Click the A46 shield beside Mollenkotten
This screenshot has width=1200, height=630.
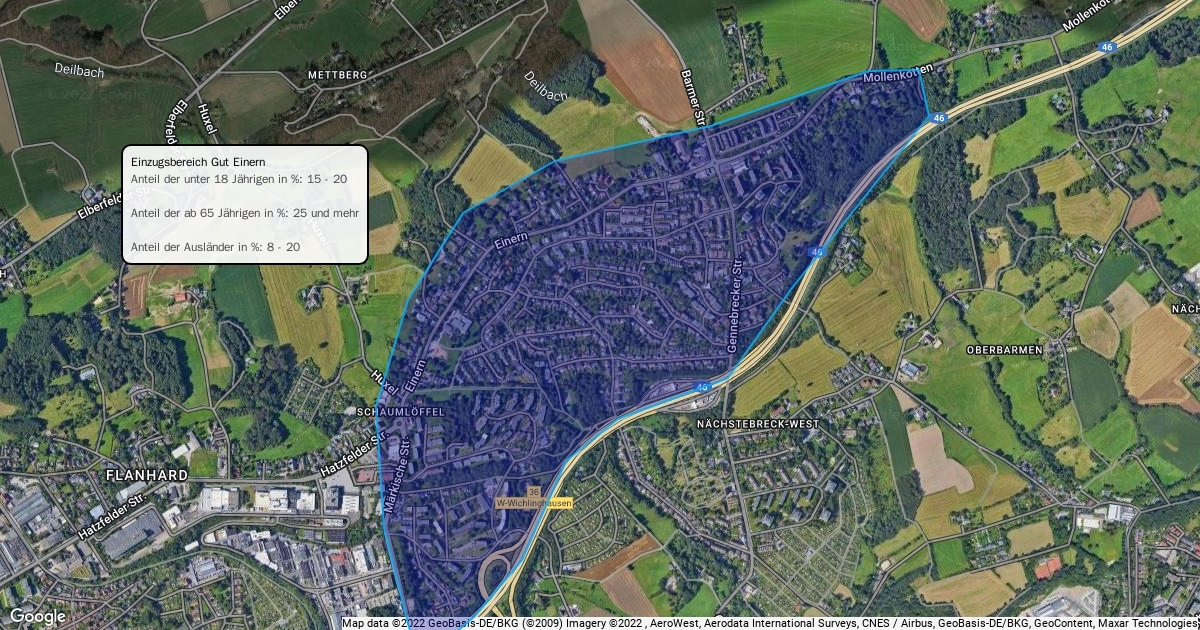tap(937, 118)
